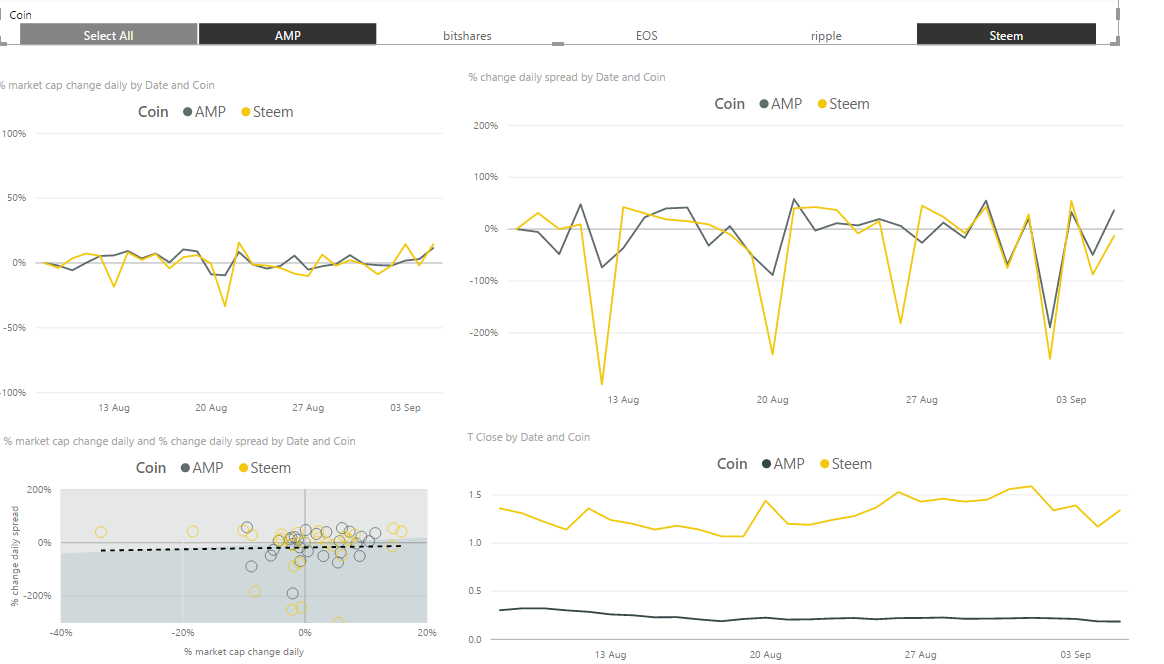Click the Steem legend dot in the daily spread line chart

822,104
